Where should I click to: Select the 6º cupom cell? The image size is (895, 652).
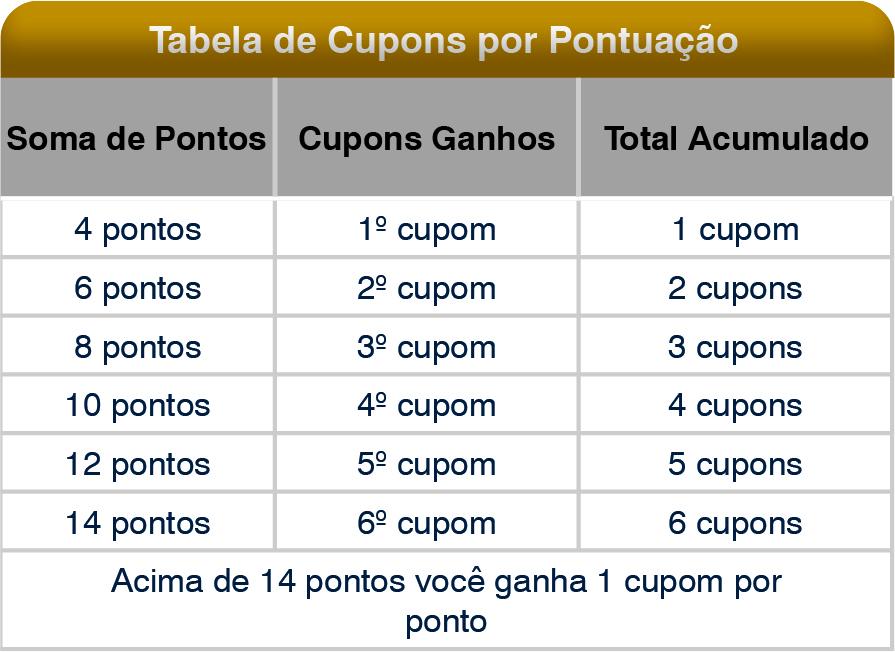(426, 523)
